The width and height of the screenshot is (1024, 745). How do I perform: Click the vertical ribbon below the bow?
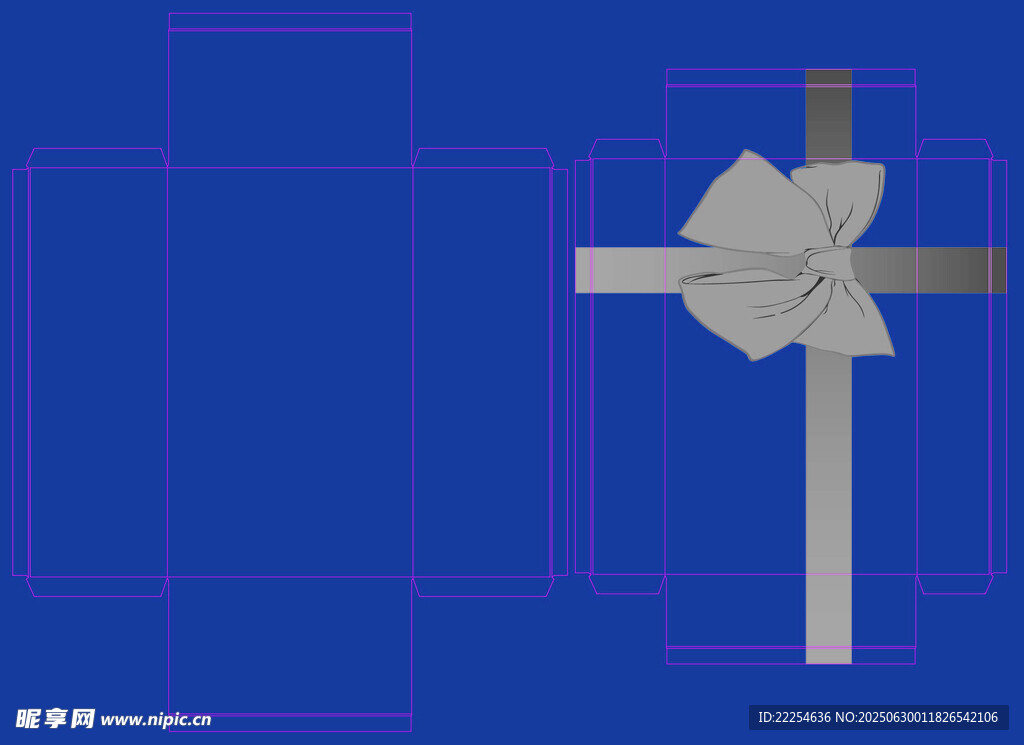point(828,500)
